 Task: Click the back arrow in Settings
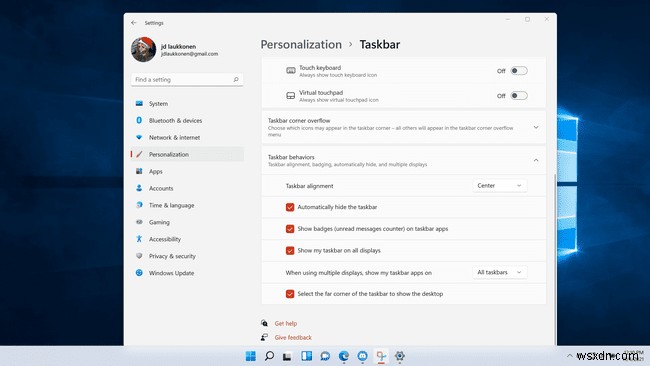133,23
